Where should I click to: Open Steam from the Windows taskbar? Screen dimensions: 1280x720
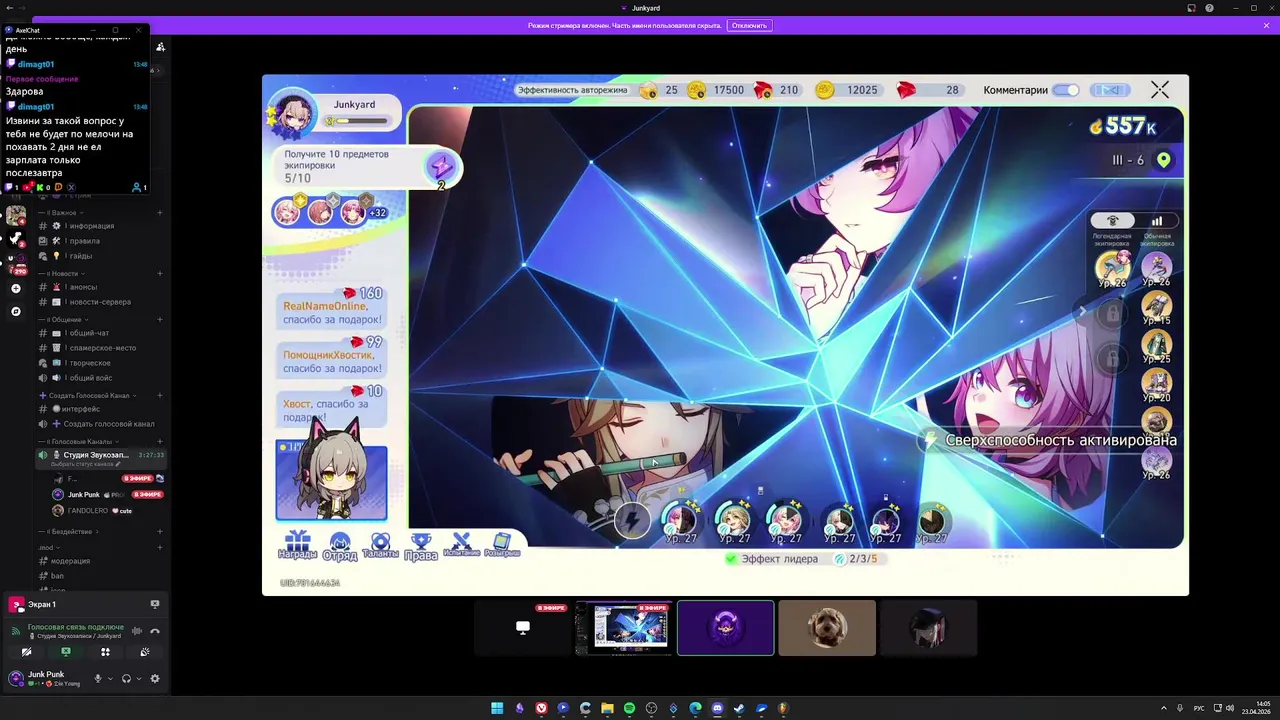pos(739,708)
